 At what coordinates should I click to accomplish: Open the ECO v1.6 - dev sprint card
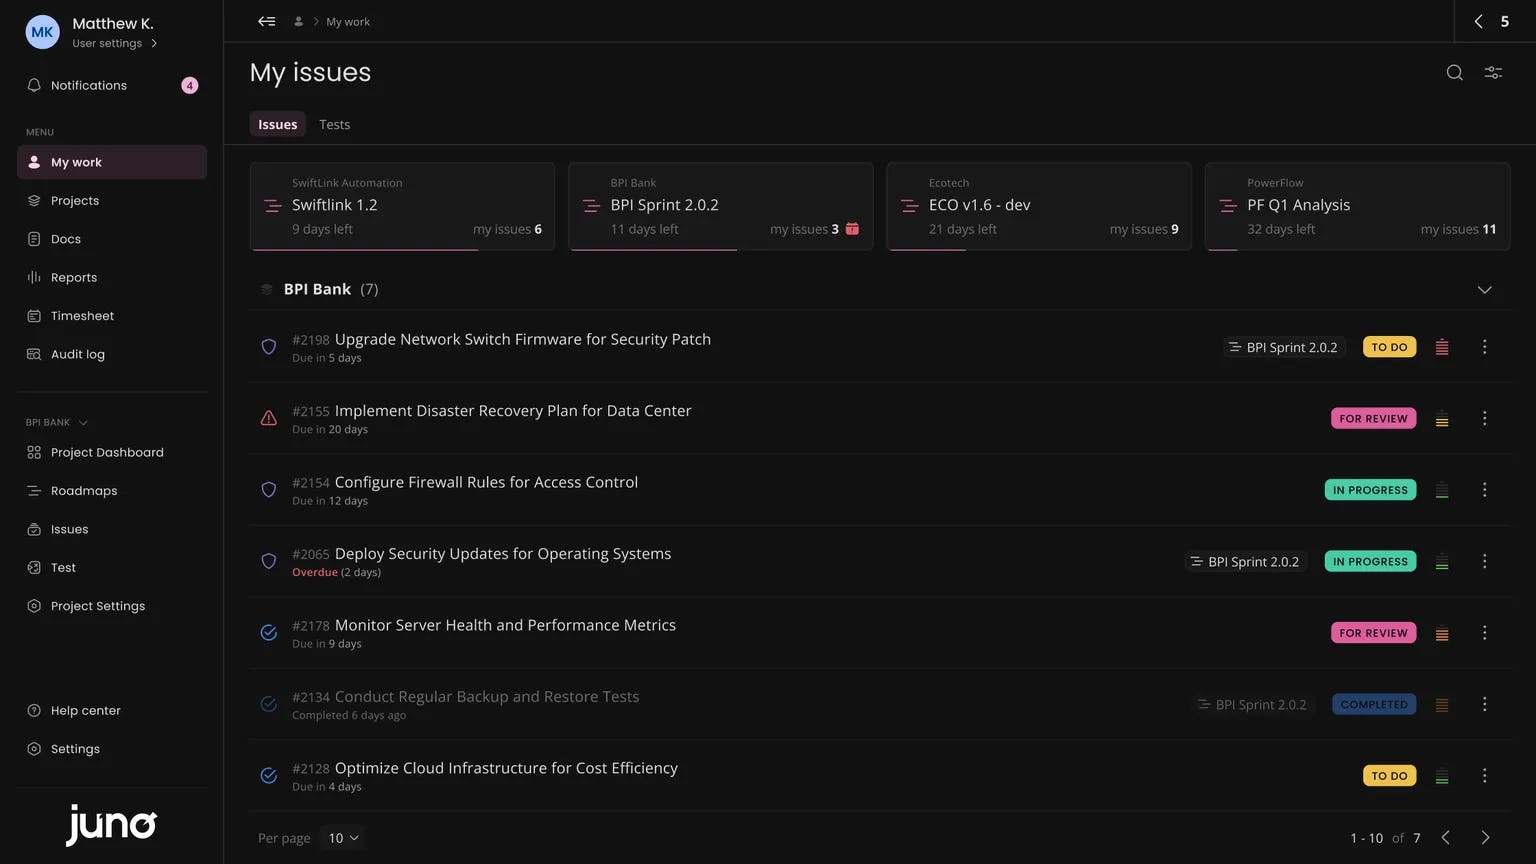[1039, 206]
